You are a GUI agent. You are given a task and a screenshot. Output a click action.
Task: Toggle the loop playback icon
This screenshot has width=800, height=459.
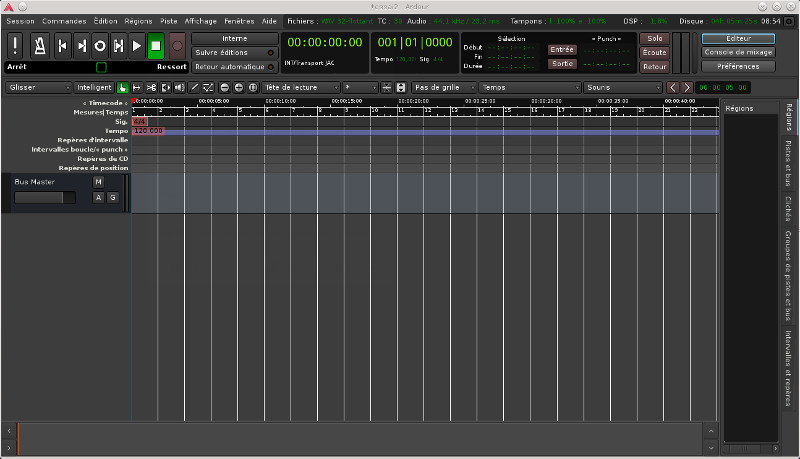click(99, 45)
